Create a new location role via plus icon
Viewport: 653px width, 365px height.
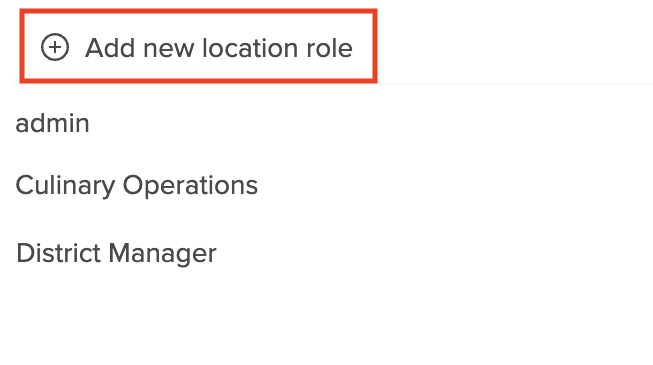point(55,47)
